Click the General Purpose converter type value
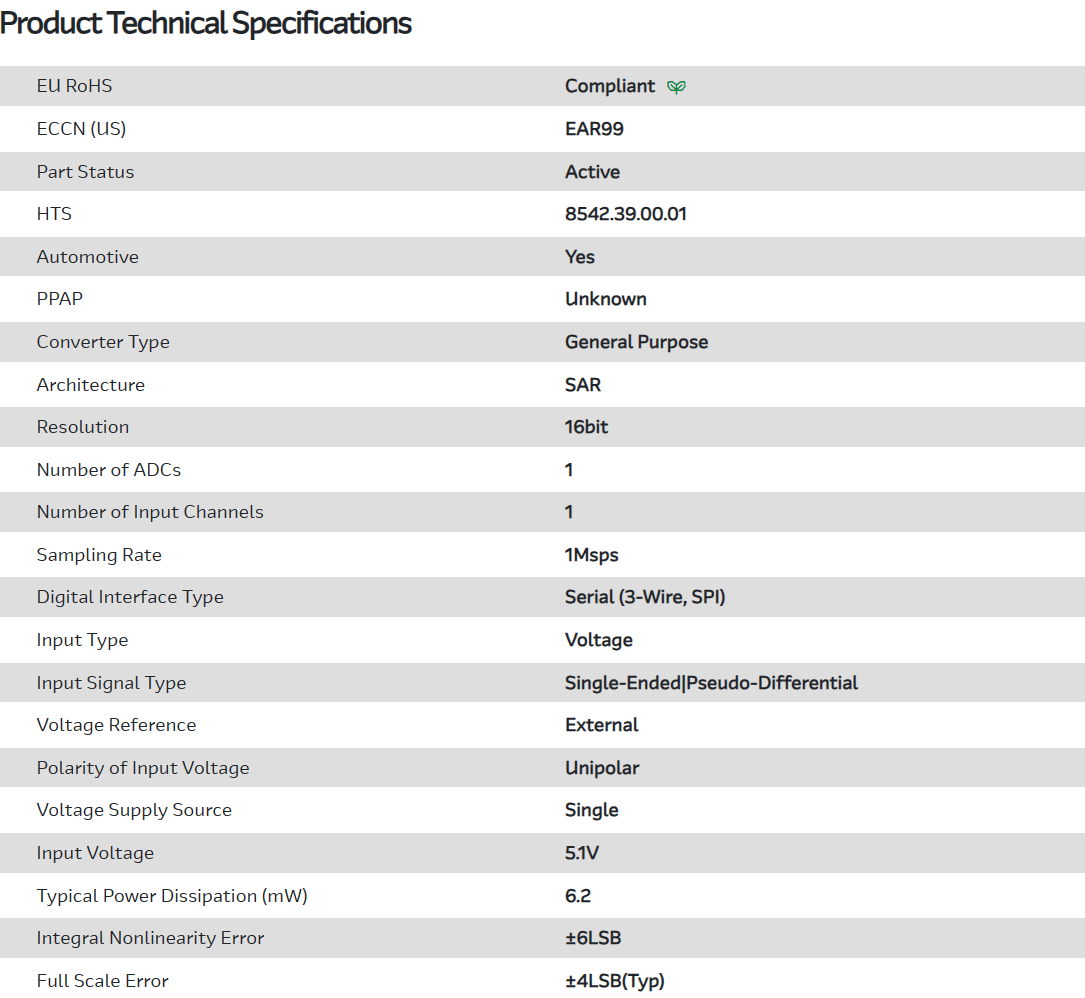Image resolution: width=1085 pixels, height=998 pixels. coord(636,342)
